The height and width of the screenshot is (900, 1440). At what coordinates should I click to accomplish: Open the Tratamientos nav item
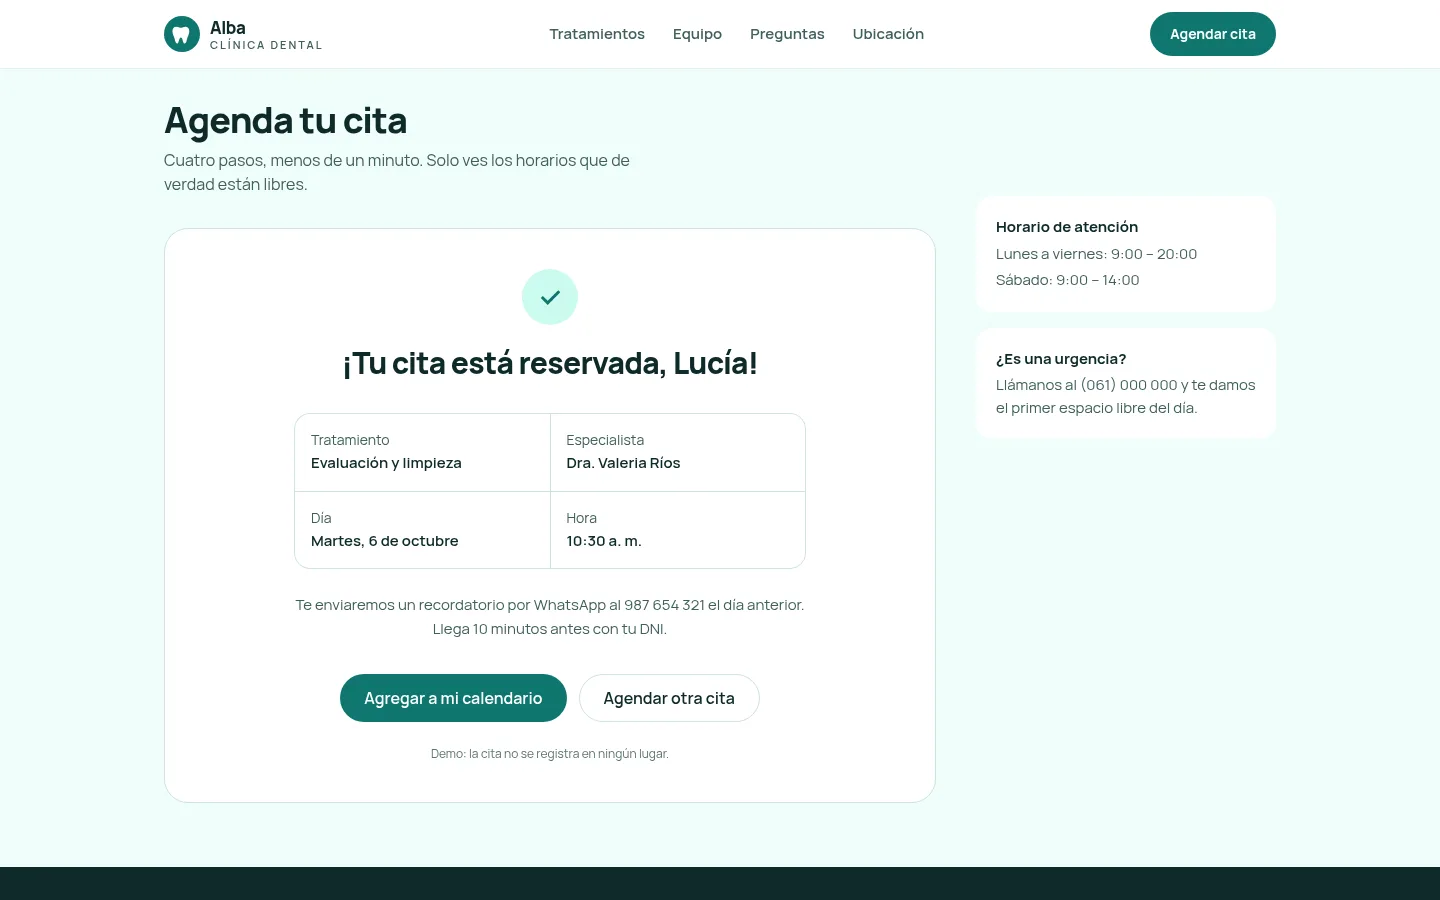(597, 34)
